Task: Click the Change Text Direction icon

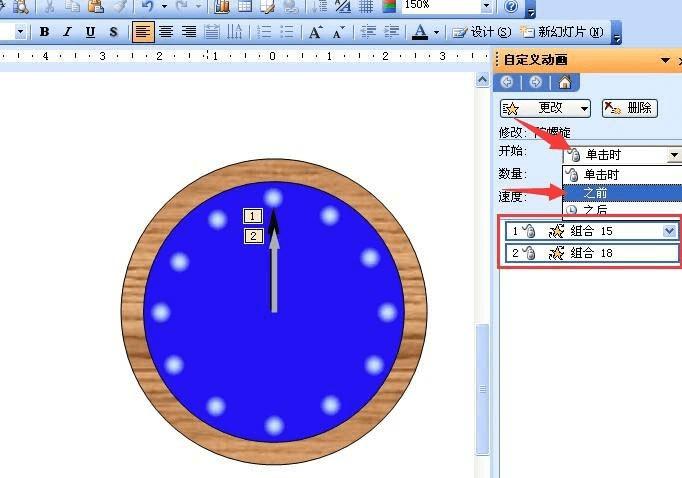Action: point(235,32)
